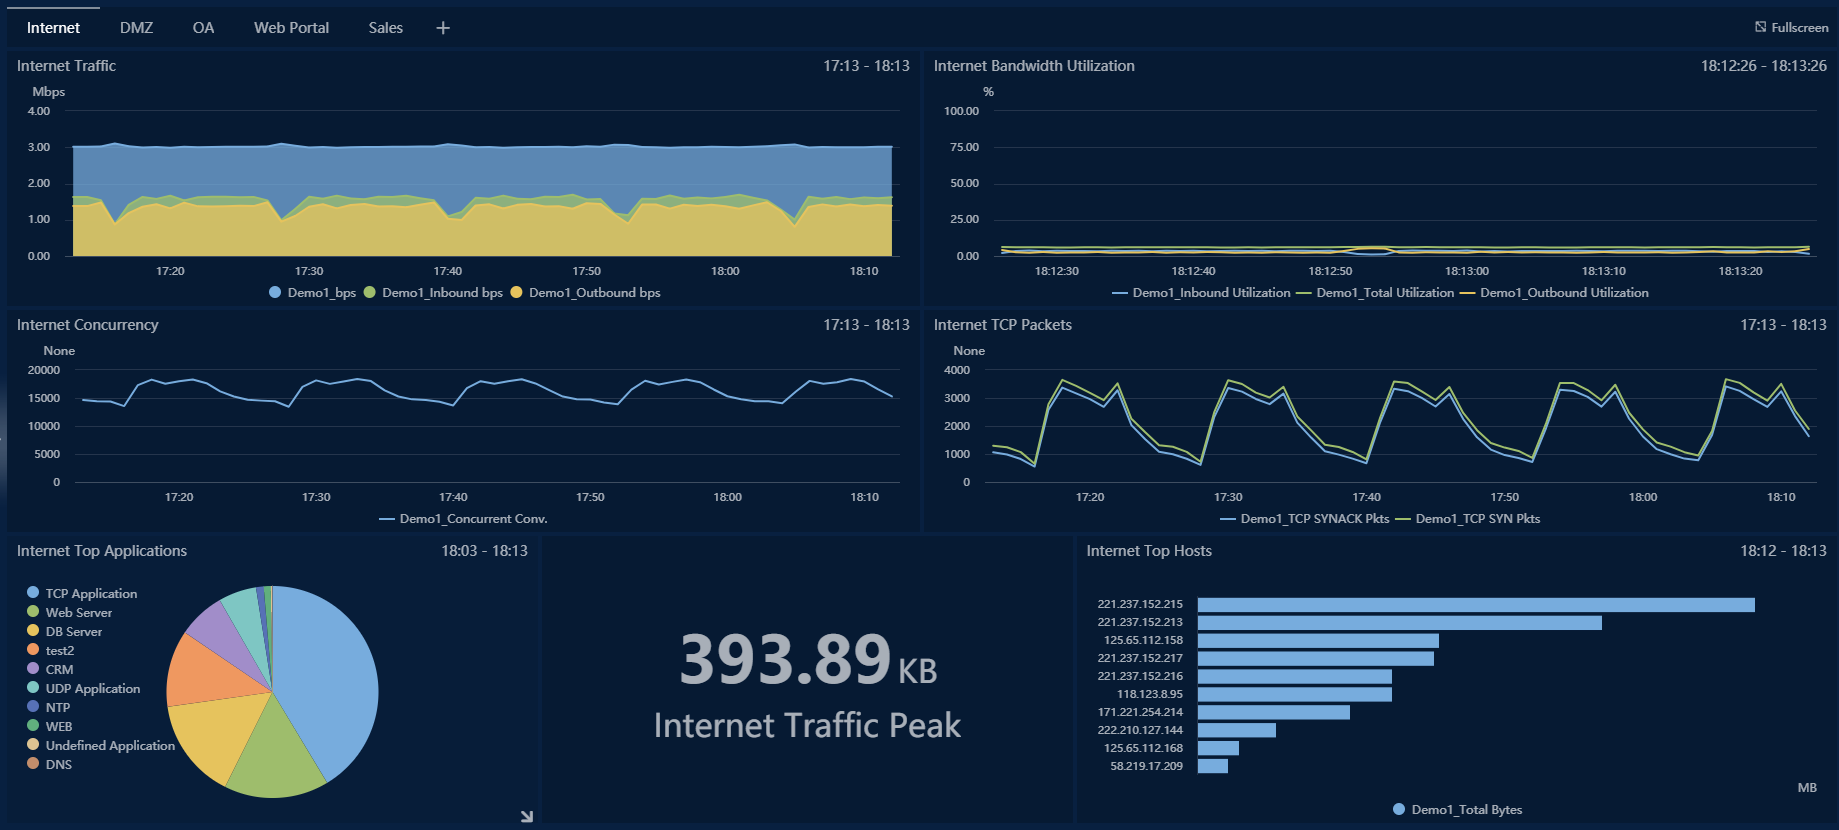Screen dimensions: 1839x830
Task: Click bar for host 221.237.152.215
Action: 1476,605
